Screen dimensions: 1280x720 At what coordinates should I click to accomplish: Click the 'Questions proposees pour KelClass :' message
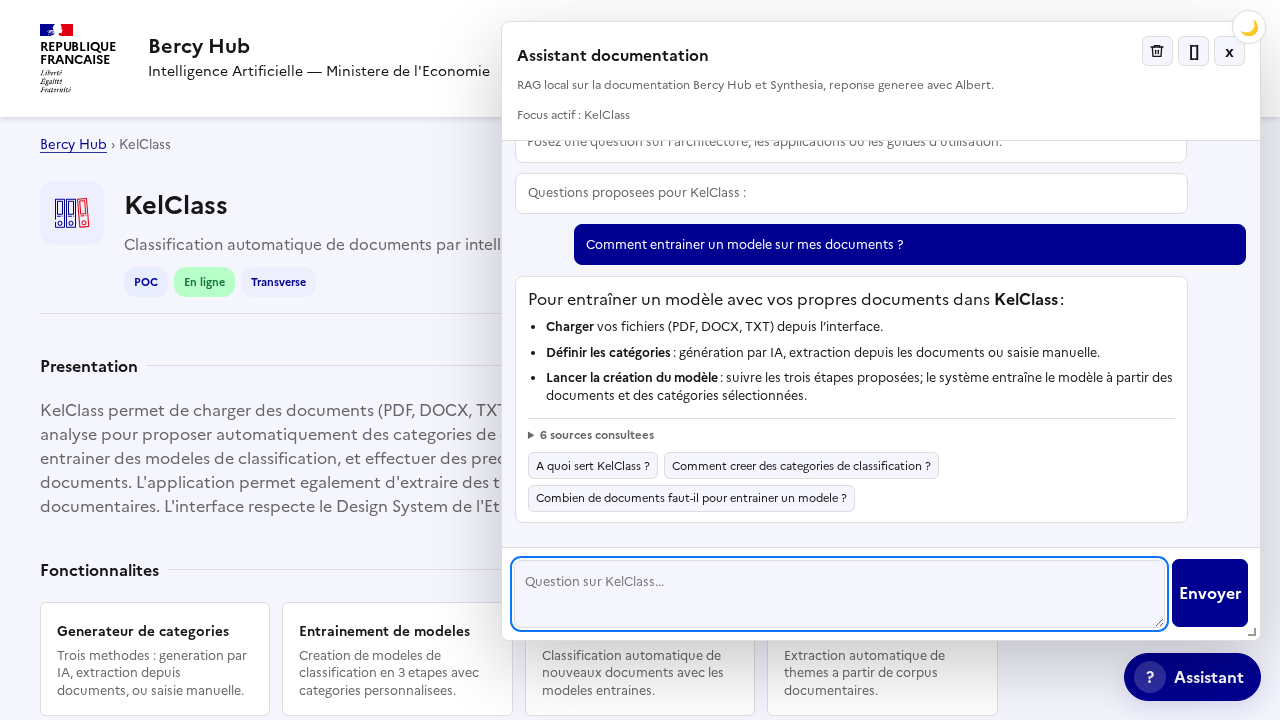tap(851, 193)
